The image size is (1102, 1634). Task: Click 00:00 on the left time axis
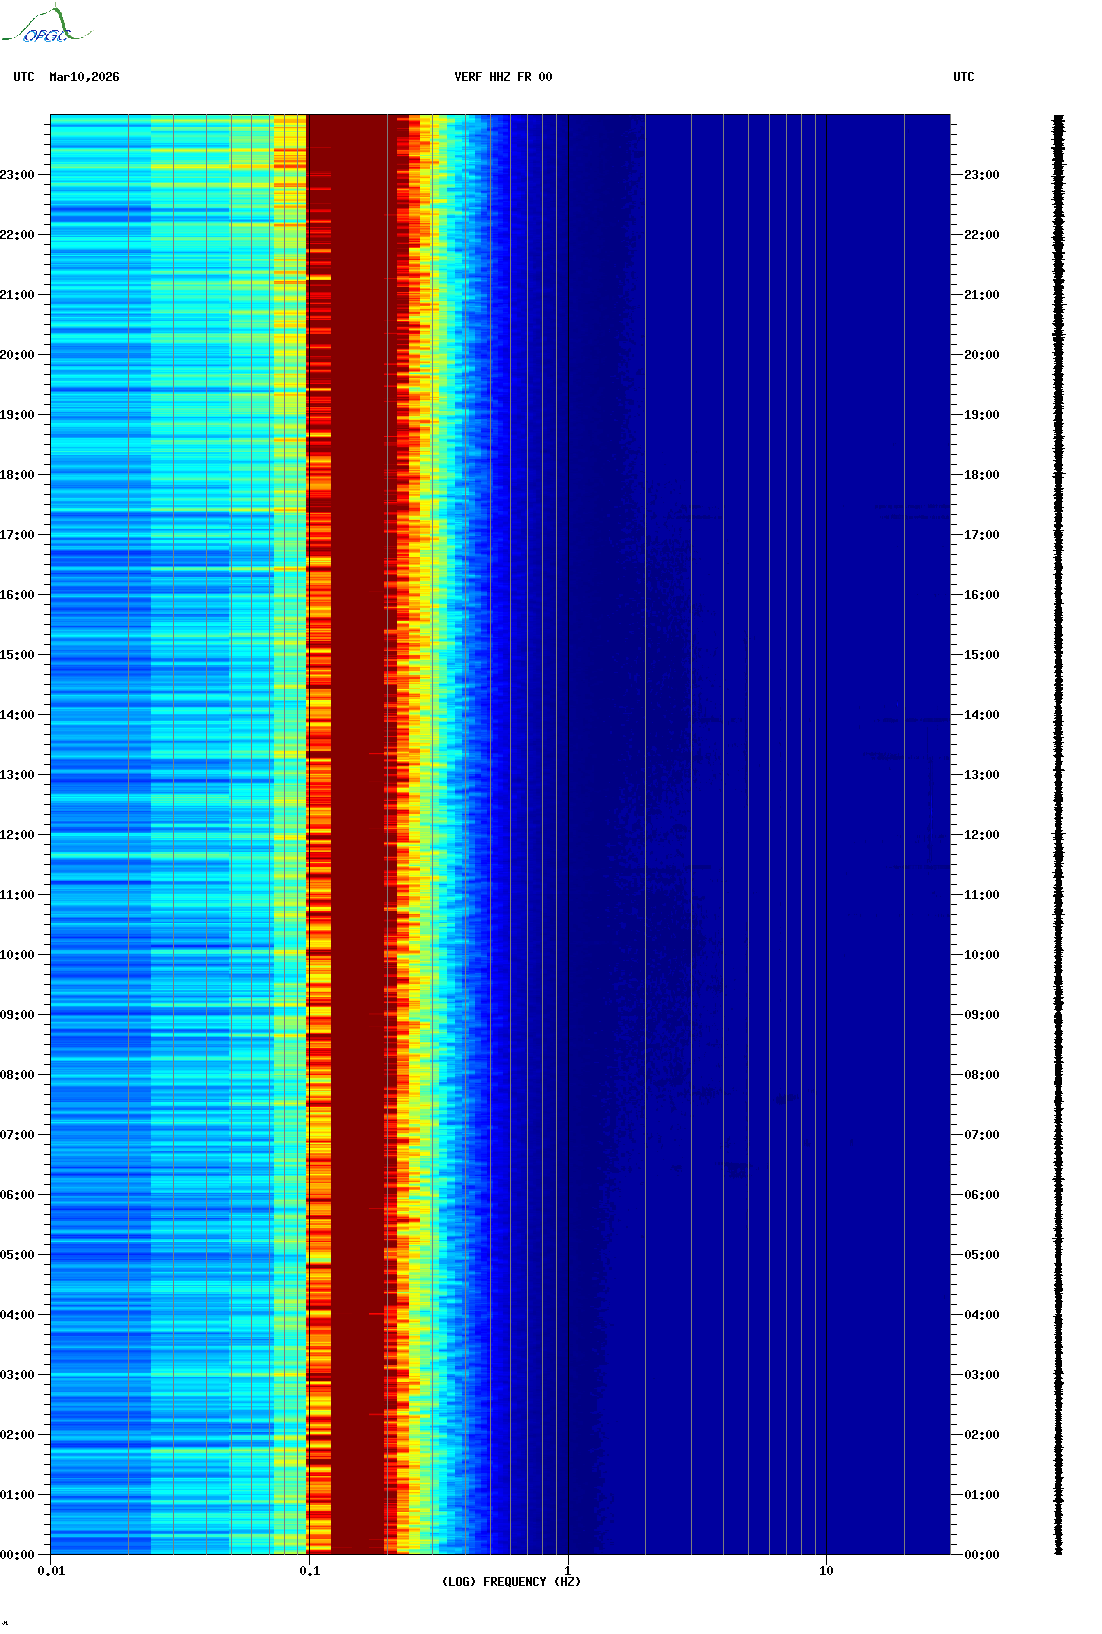pos(17,1555)
